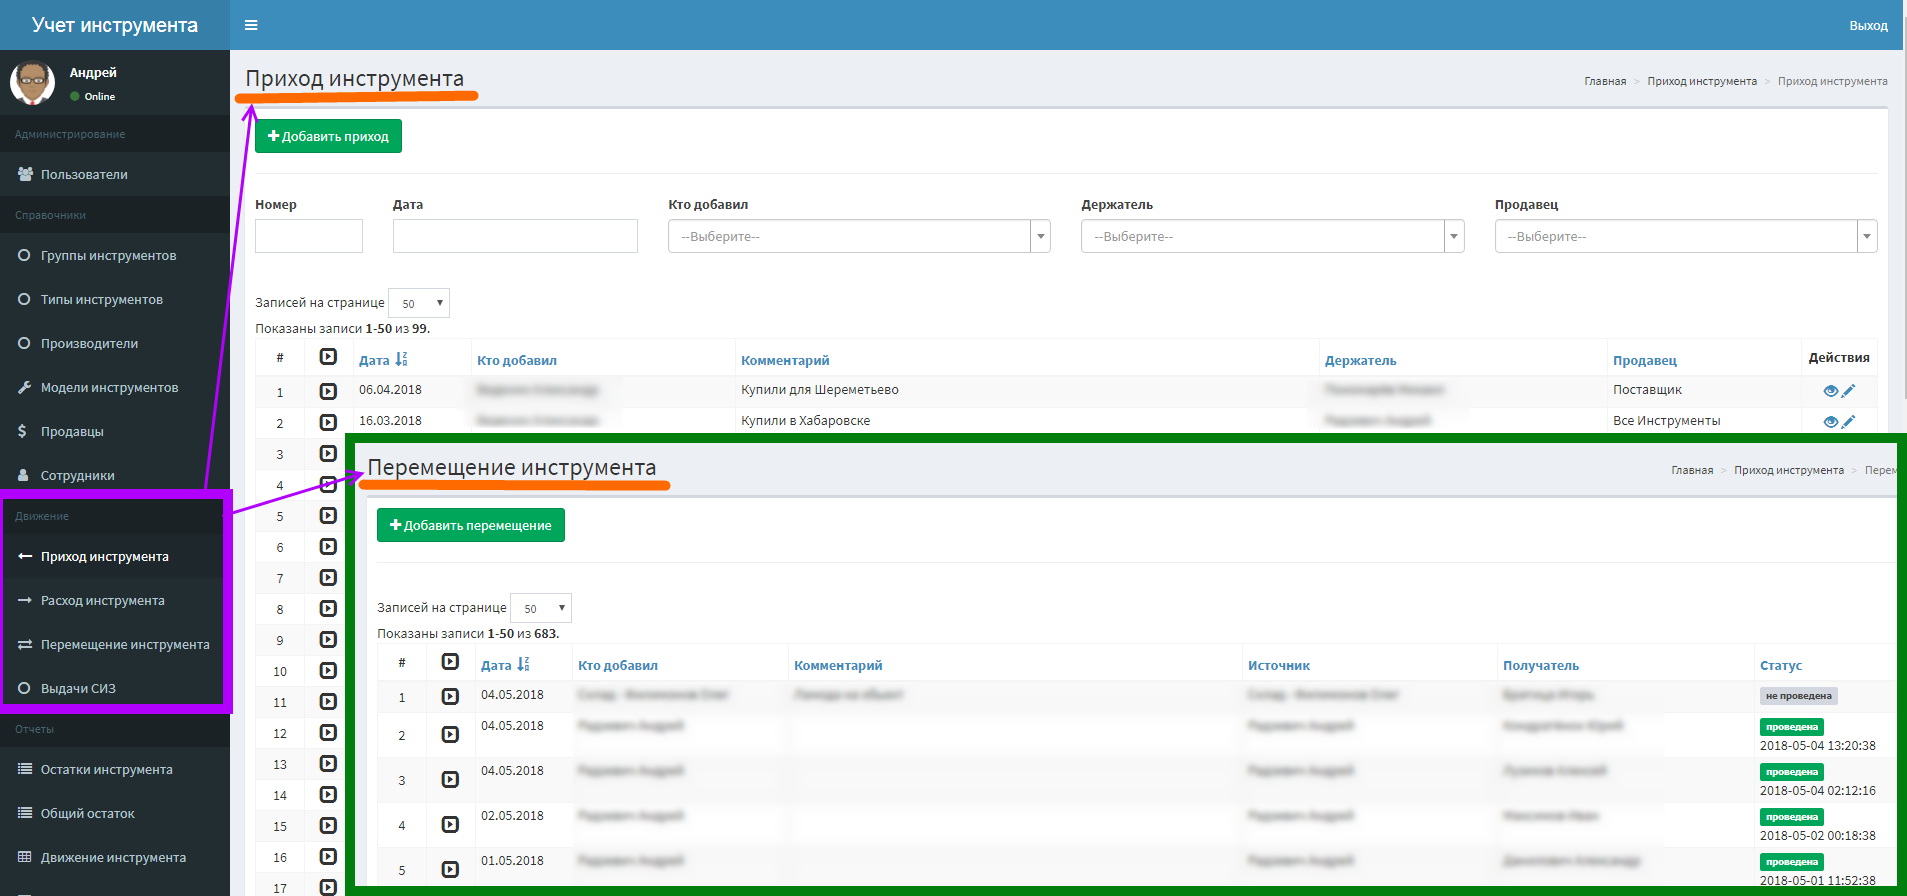Open the Продавец filter dropdown
The width and height of the screenshot is (1907, 896).
1686,236
